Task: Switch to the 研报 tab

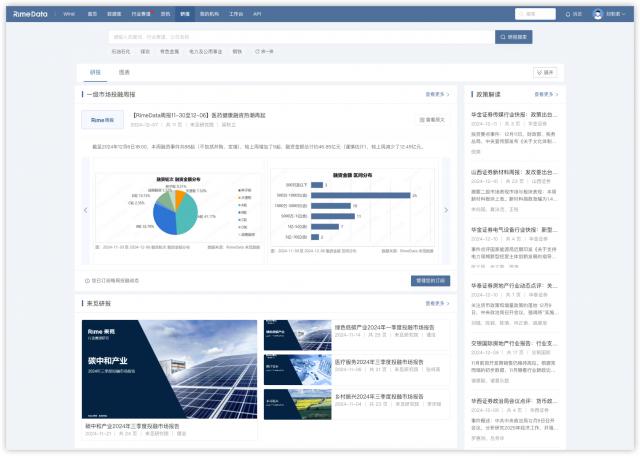Action: pos(95,73)
